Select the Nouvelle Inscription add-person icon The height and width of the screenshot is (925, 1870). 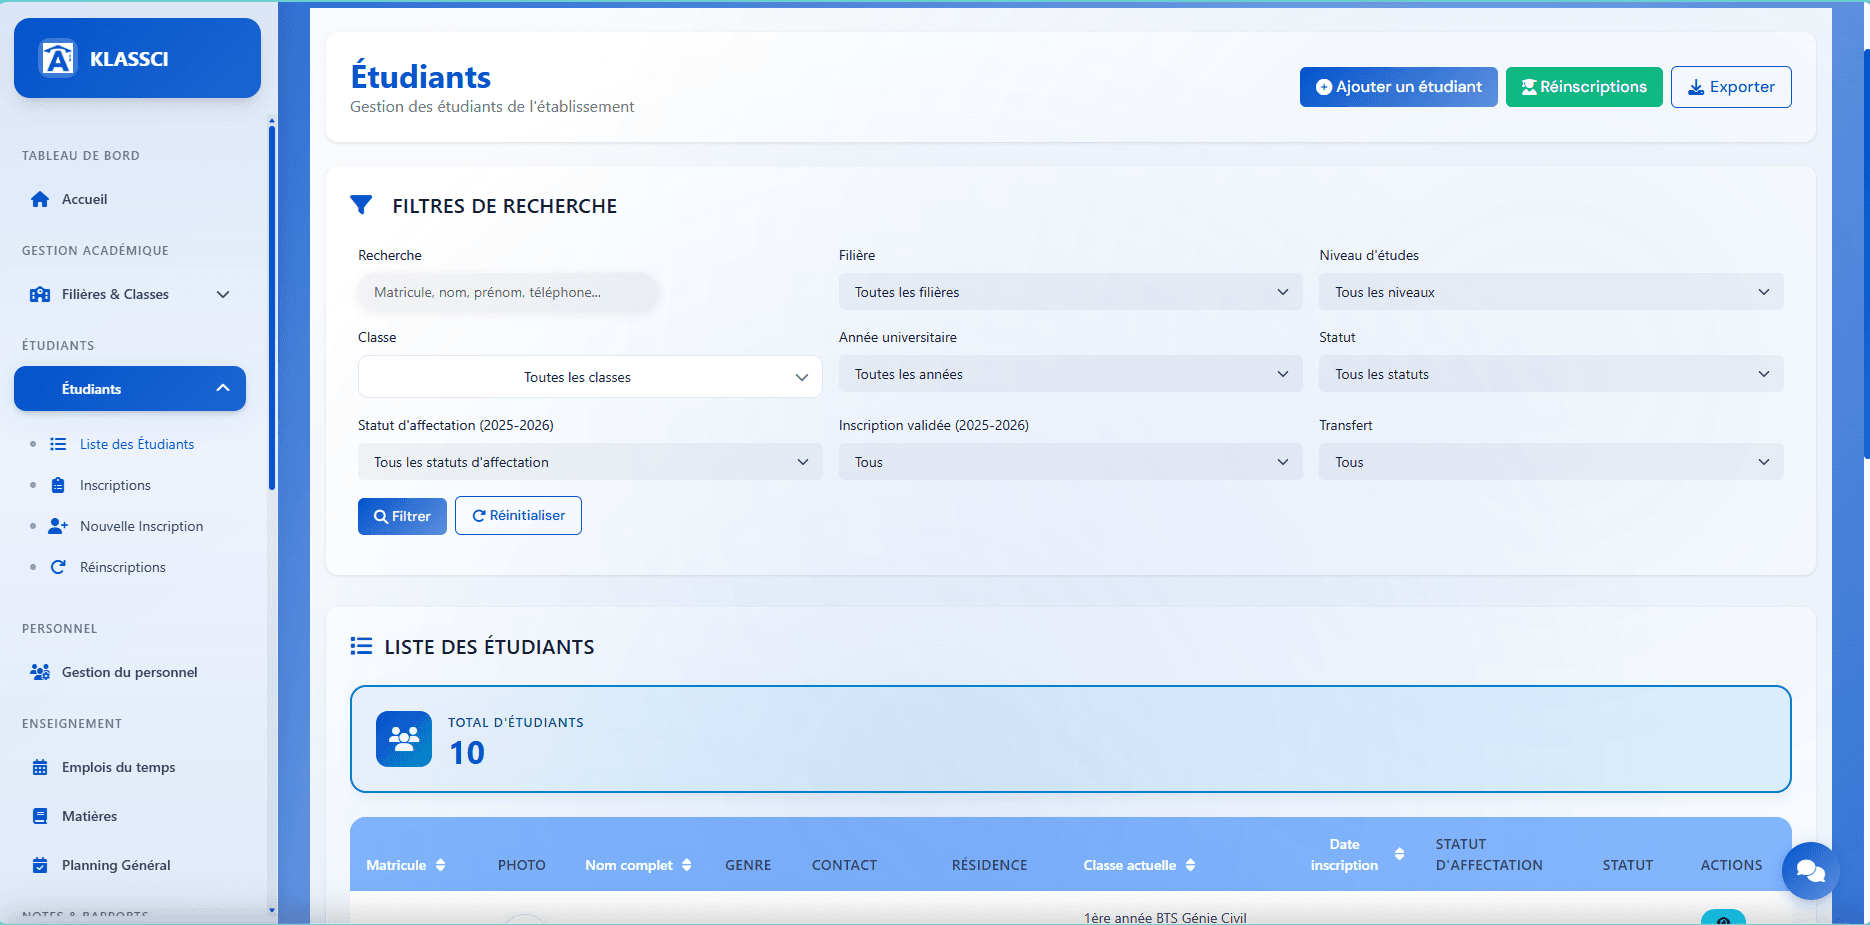click(x=59, y=525)
